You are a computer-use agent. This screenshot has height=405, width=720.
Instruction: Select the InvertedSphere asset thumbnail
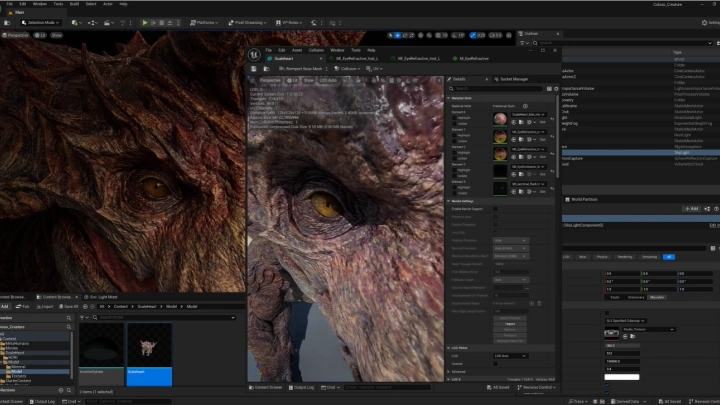[x=101, y=354]
